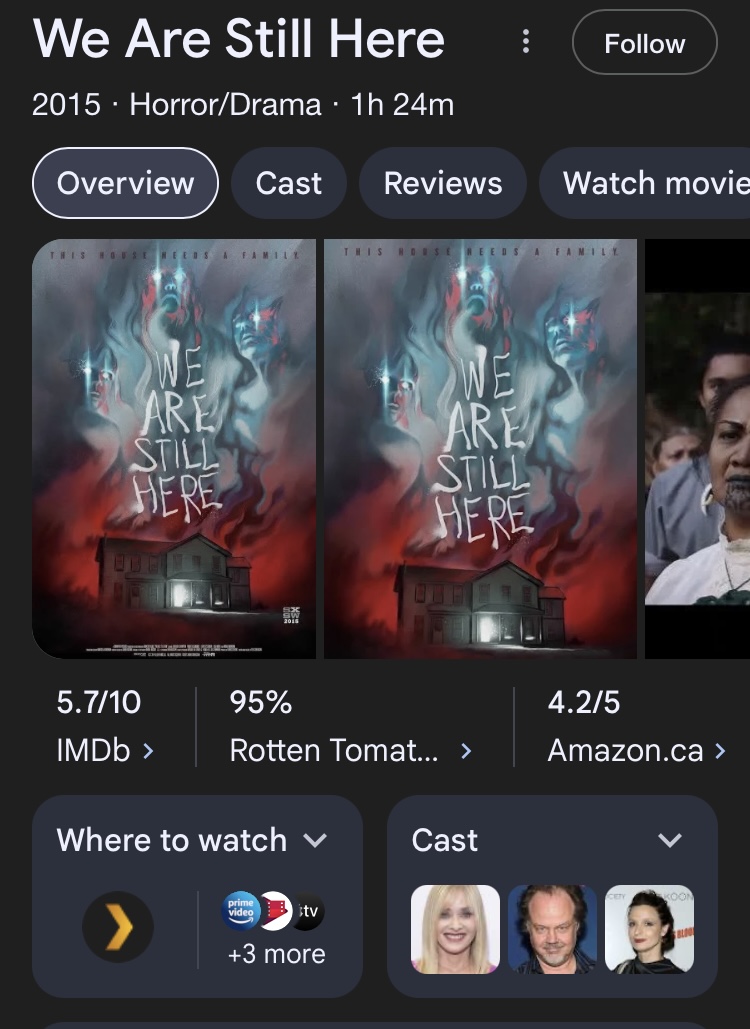Tap the Plex streaming service icon
This screenshot has height=1029, width=750.
pyautogui.click(x=118, y=927)
